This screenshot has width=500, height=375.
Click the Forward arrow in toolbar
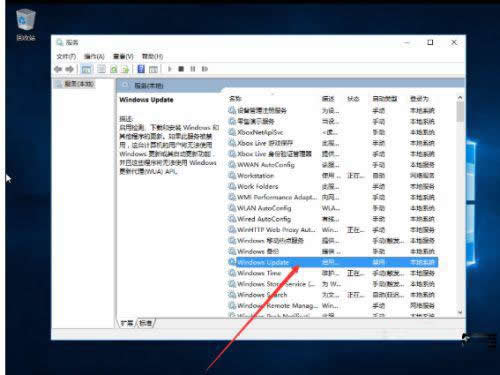click(69, 69)
